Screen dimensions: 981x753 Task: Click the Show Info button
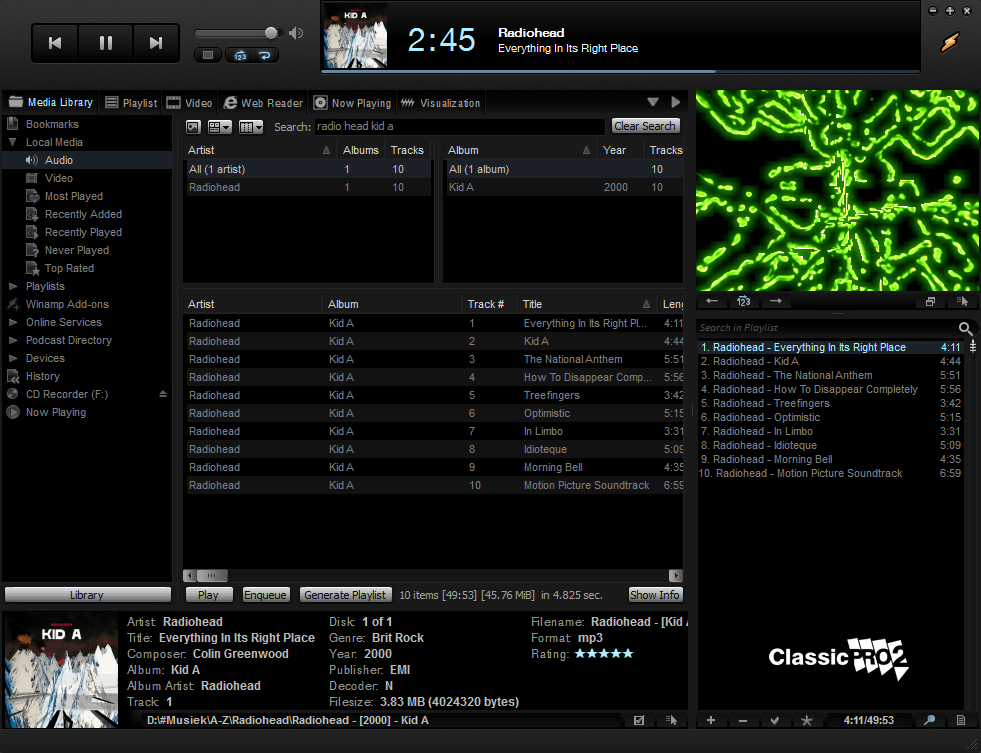654,595
